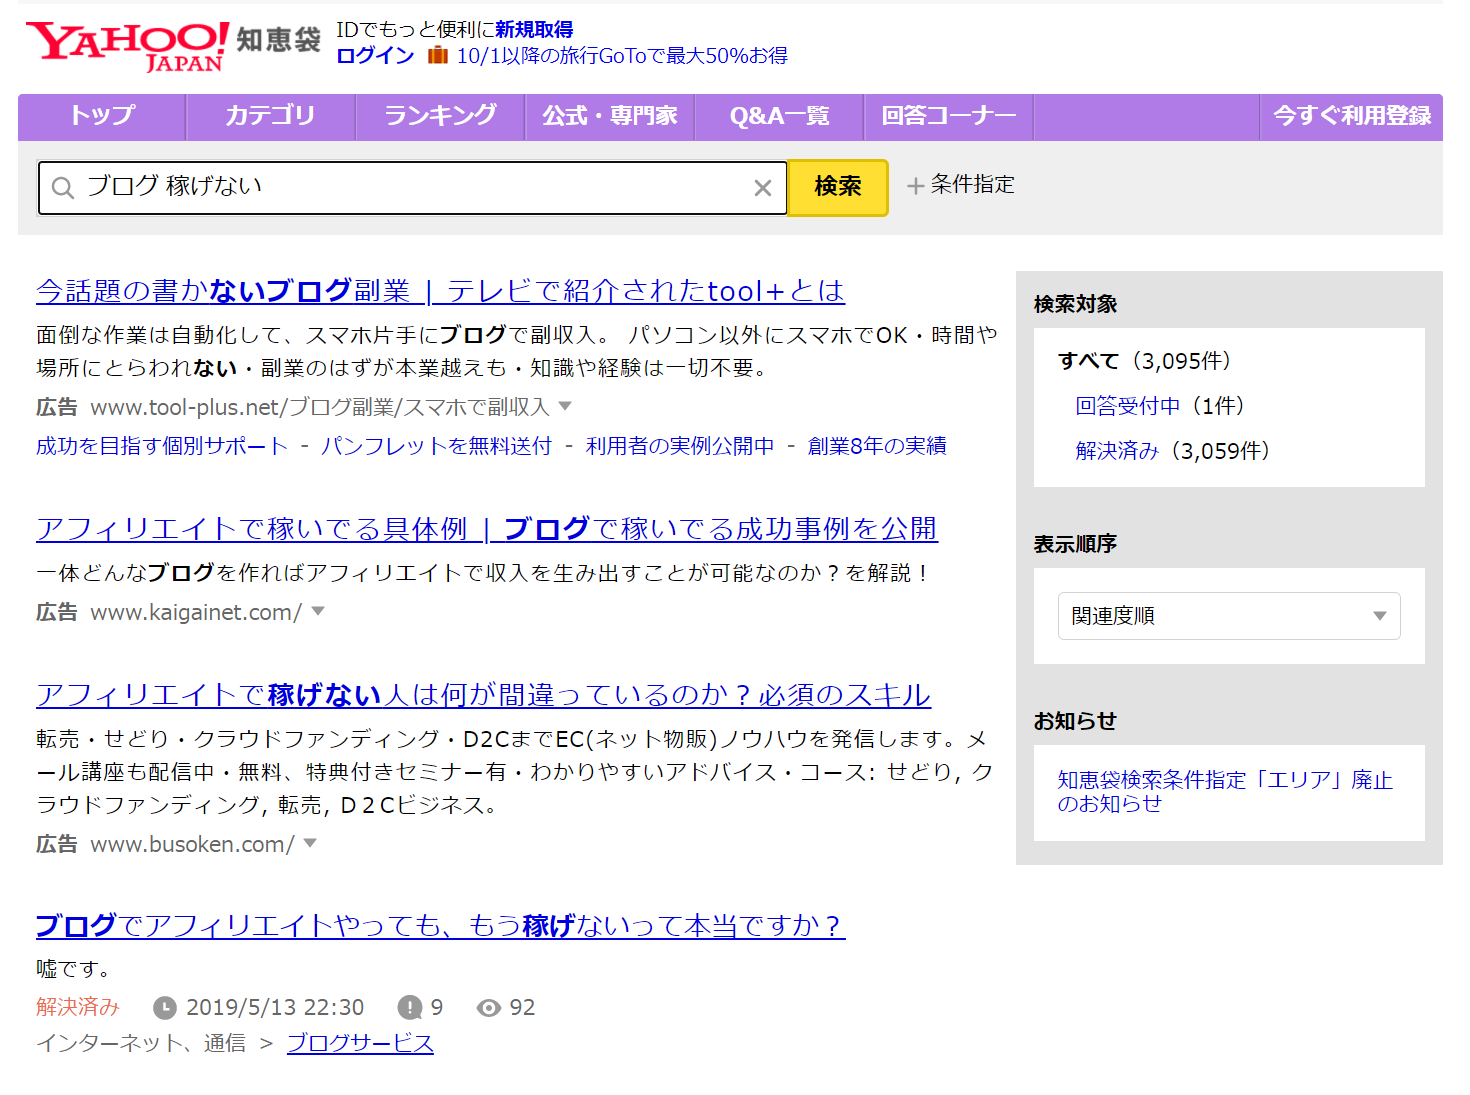The width and height of the screenshot is (1470, 1095).
Task: Open the Q&A一覧 tab
Action: 779,117
